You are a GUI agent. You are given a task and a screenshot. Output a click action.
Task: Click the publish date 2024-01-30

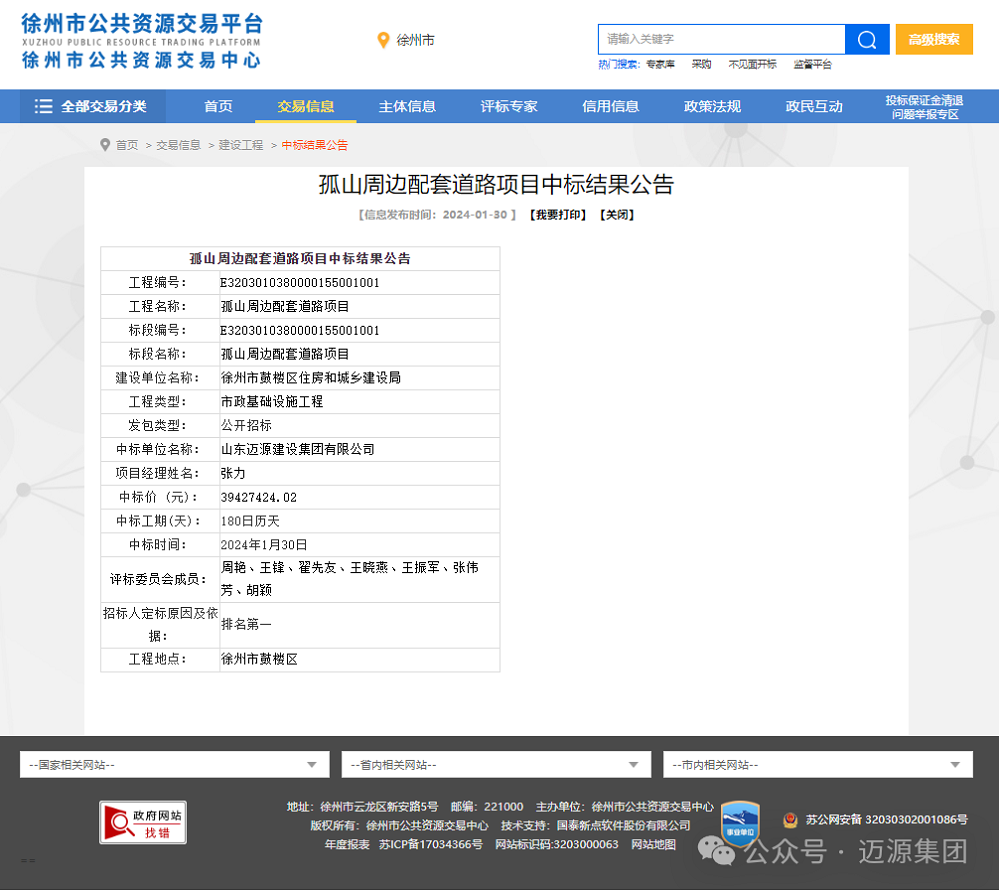tap(475, 215)
